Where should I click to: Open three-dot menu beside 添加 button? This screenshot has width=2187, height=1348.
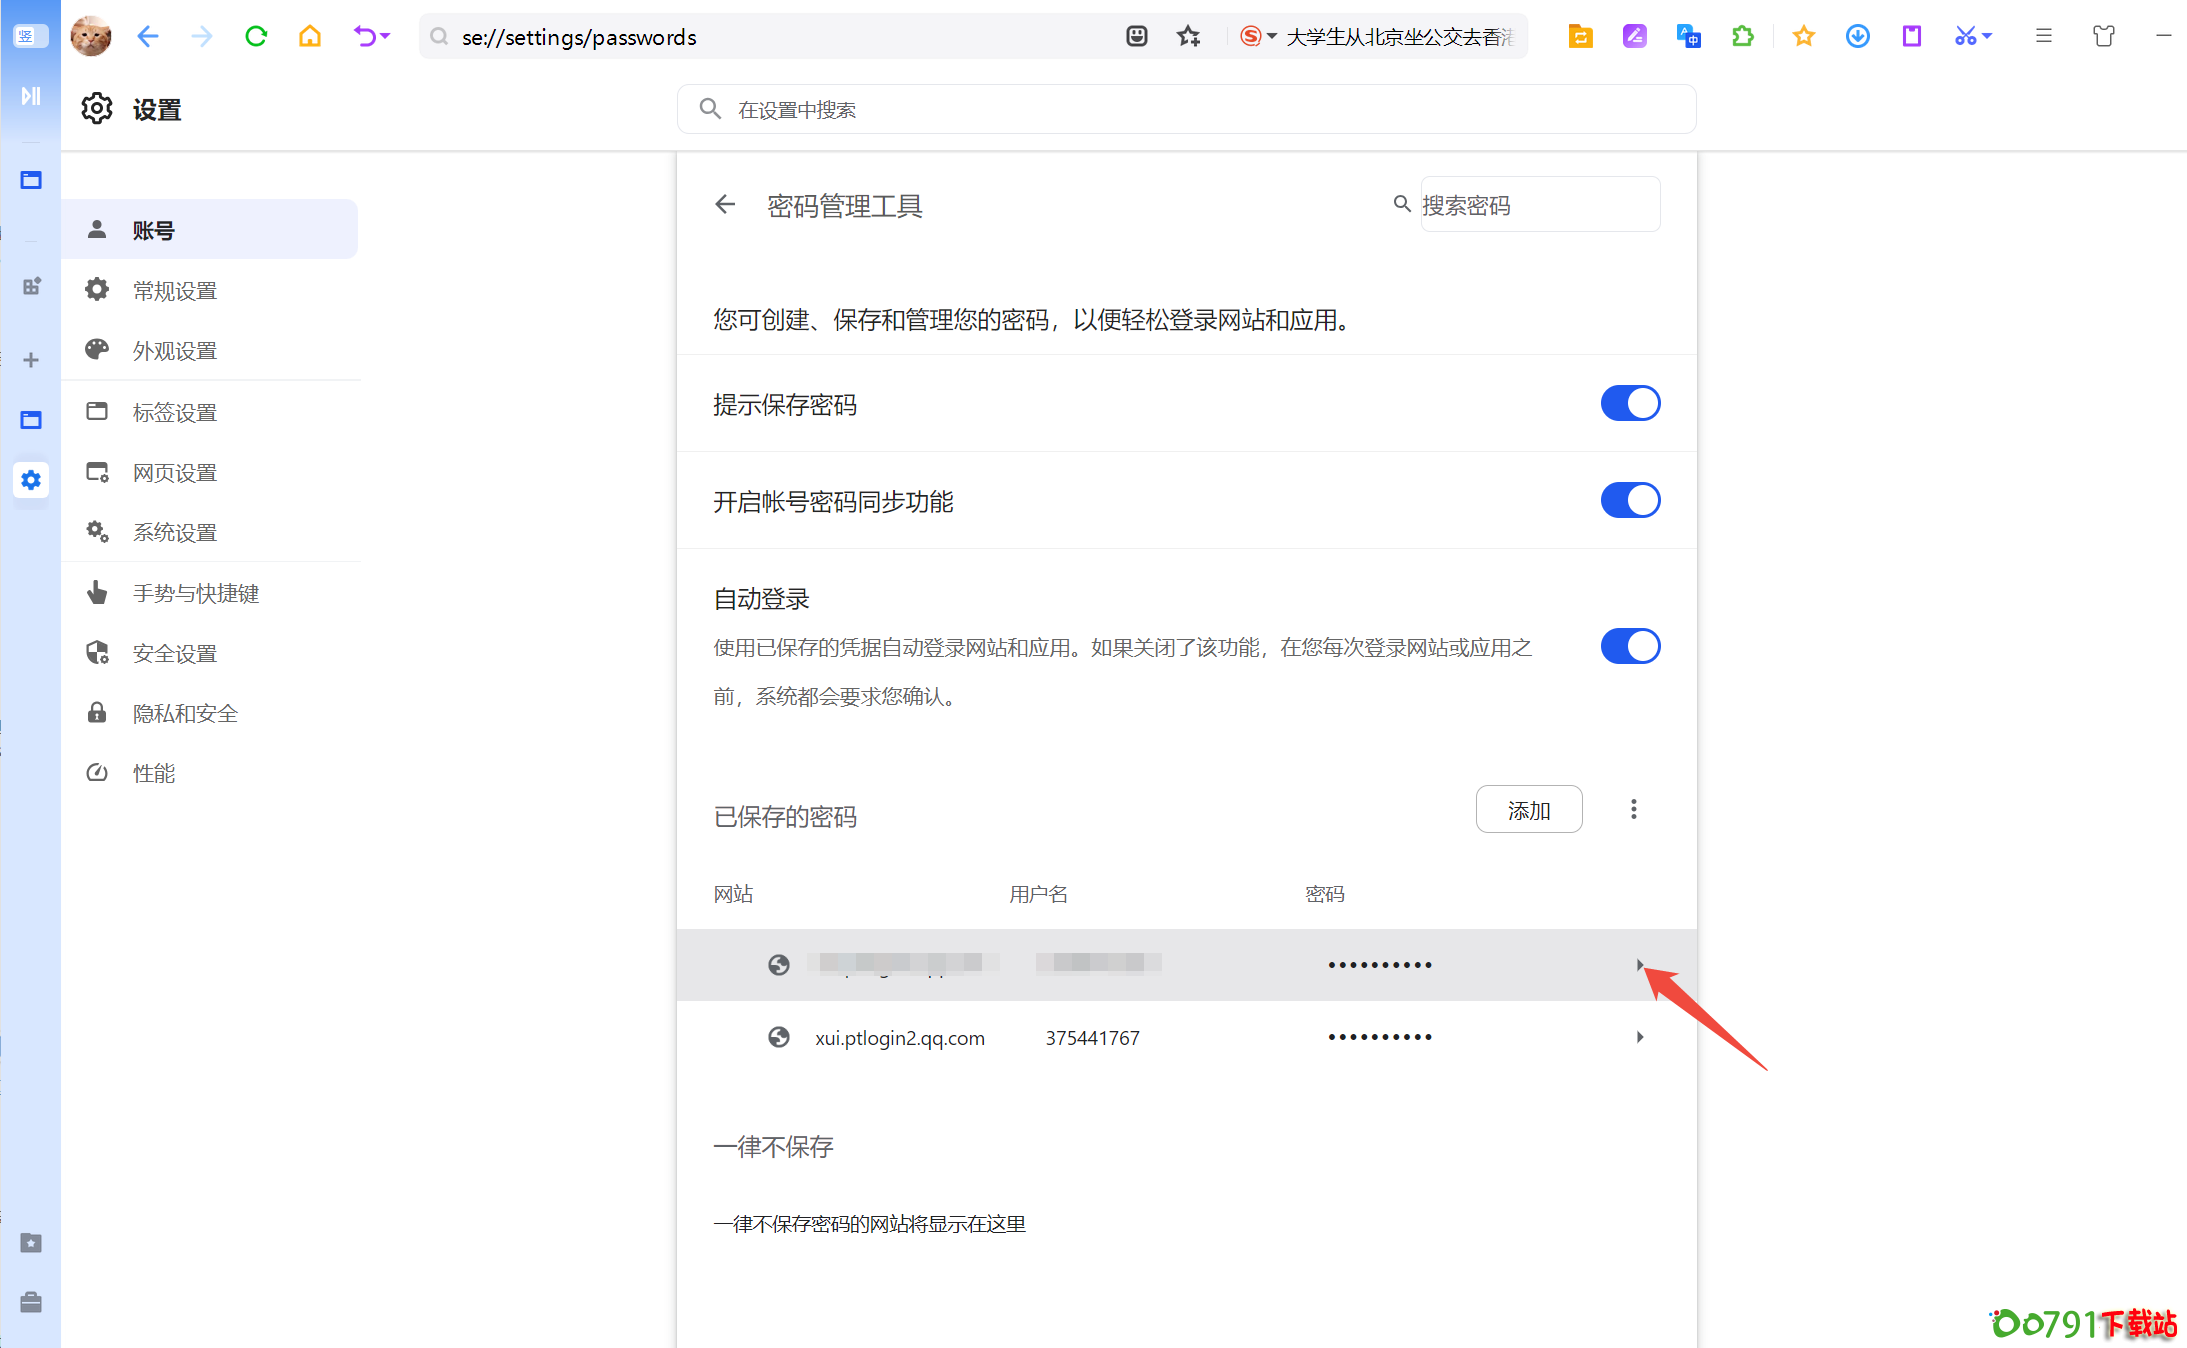pyautogui.click(x=1633, y=809)
